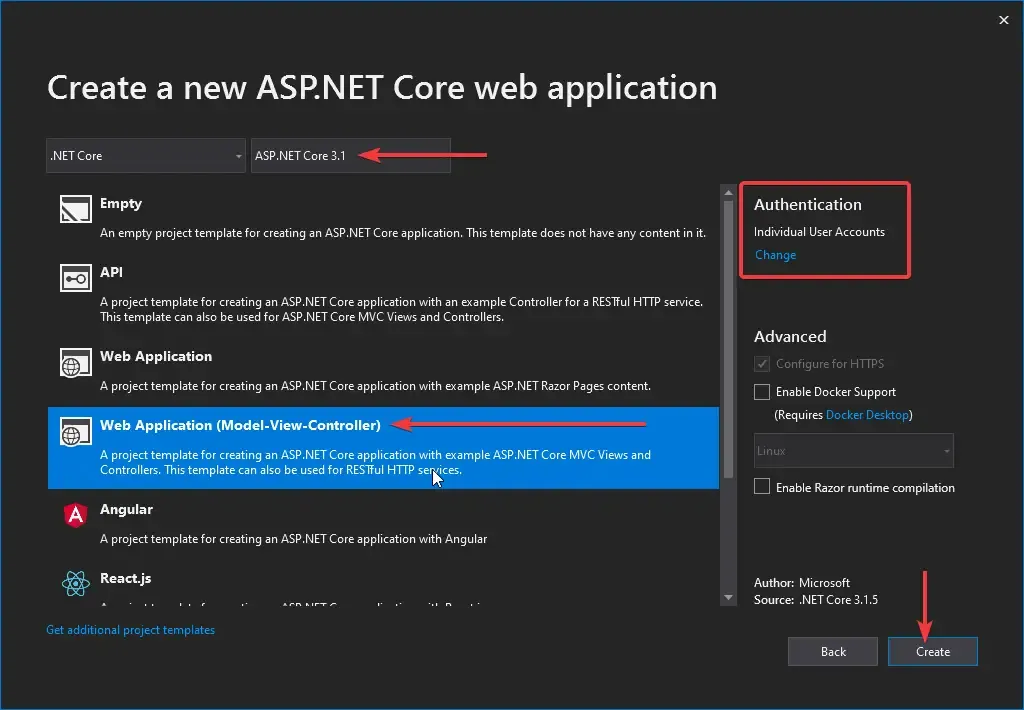Click Change under Authentication
The image size is (1024, 710).
[x=775, y=254]
